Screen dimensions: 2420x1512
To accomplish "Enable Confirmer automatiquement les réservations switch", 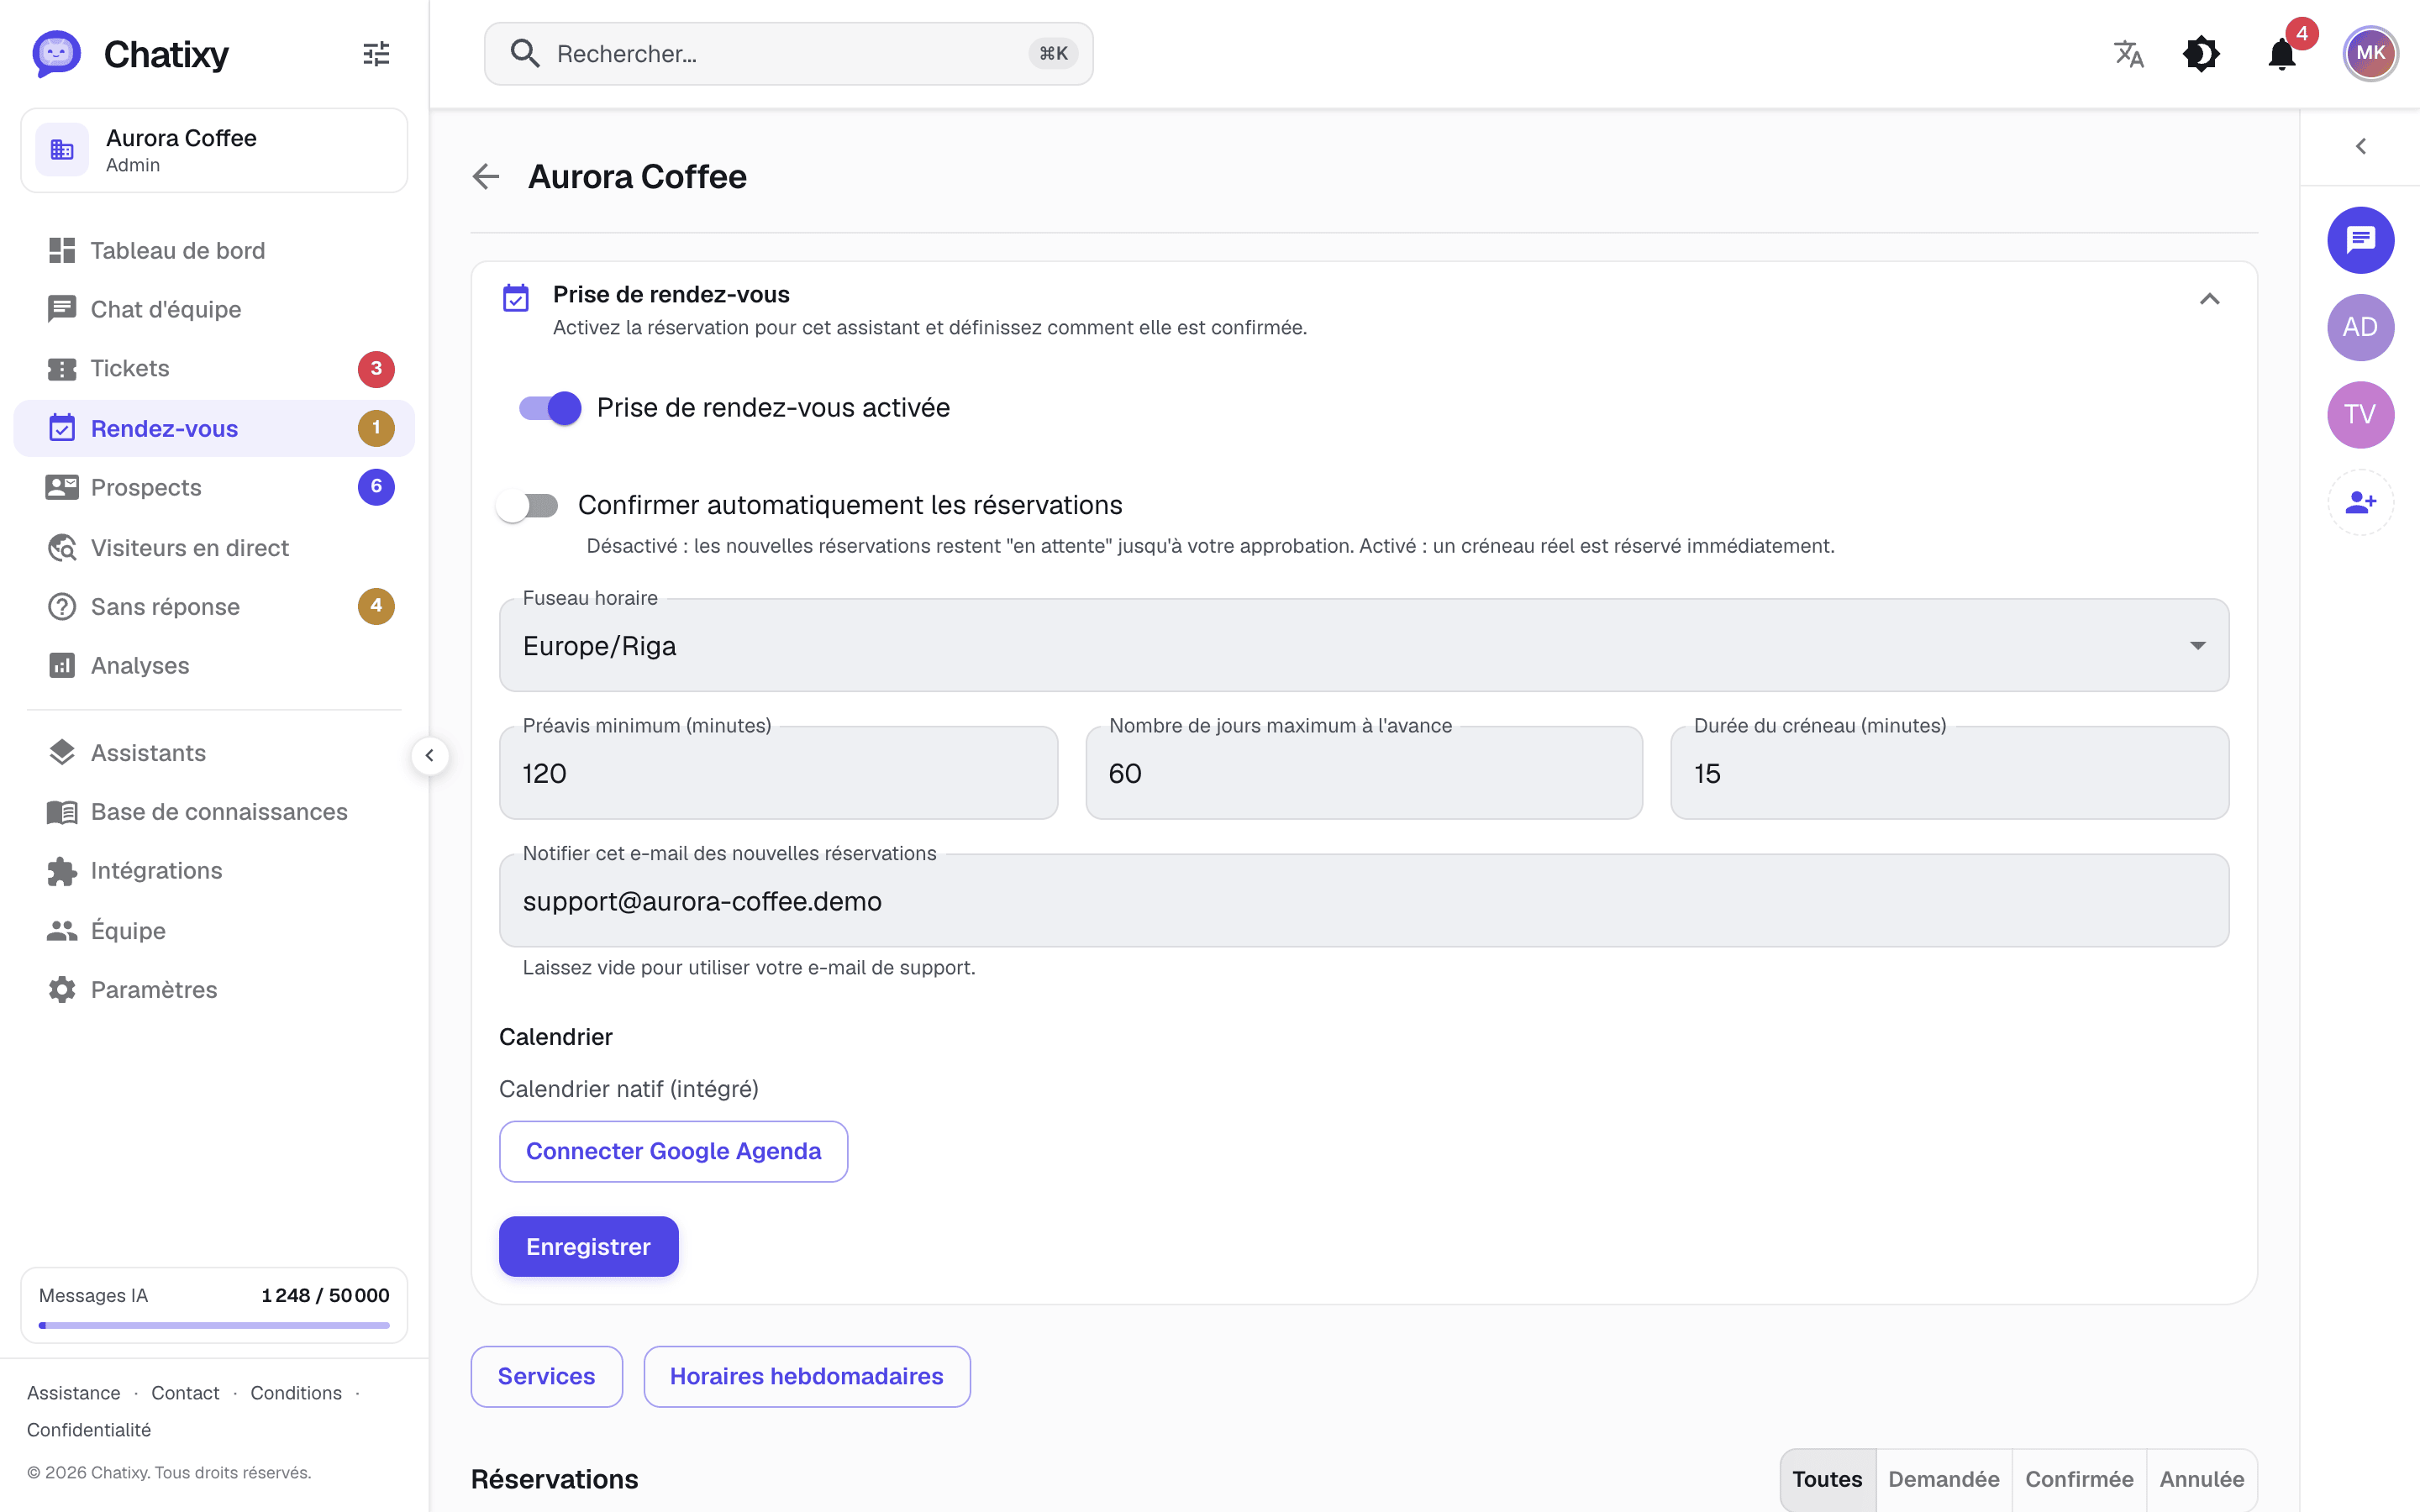I will (528, 506).
